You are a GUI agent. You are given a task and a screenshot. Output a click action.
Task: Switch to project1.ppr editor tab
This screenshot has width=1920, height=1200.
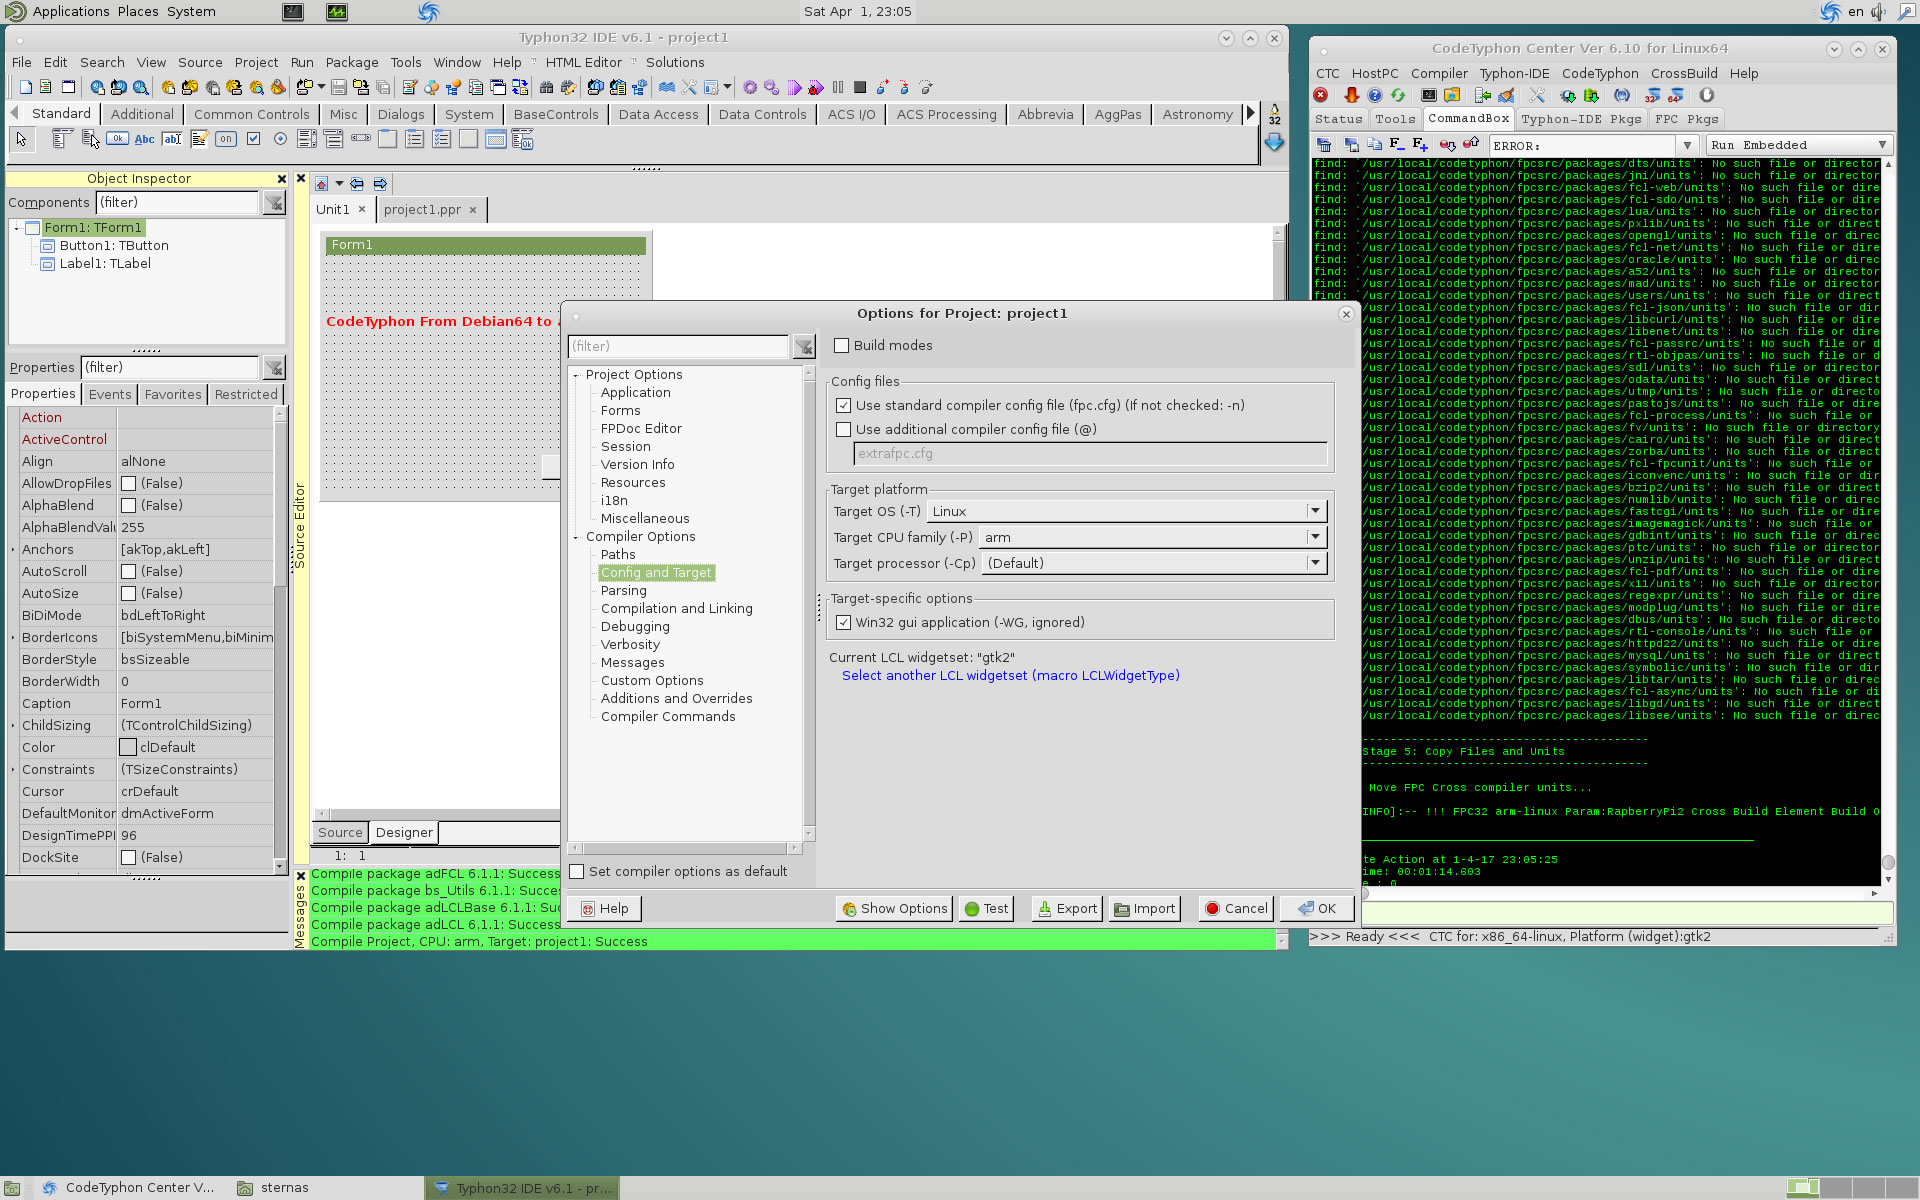coord(422,209)
